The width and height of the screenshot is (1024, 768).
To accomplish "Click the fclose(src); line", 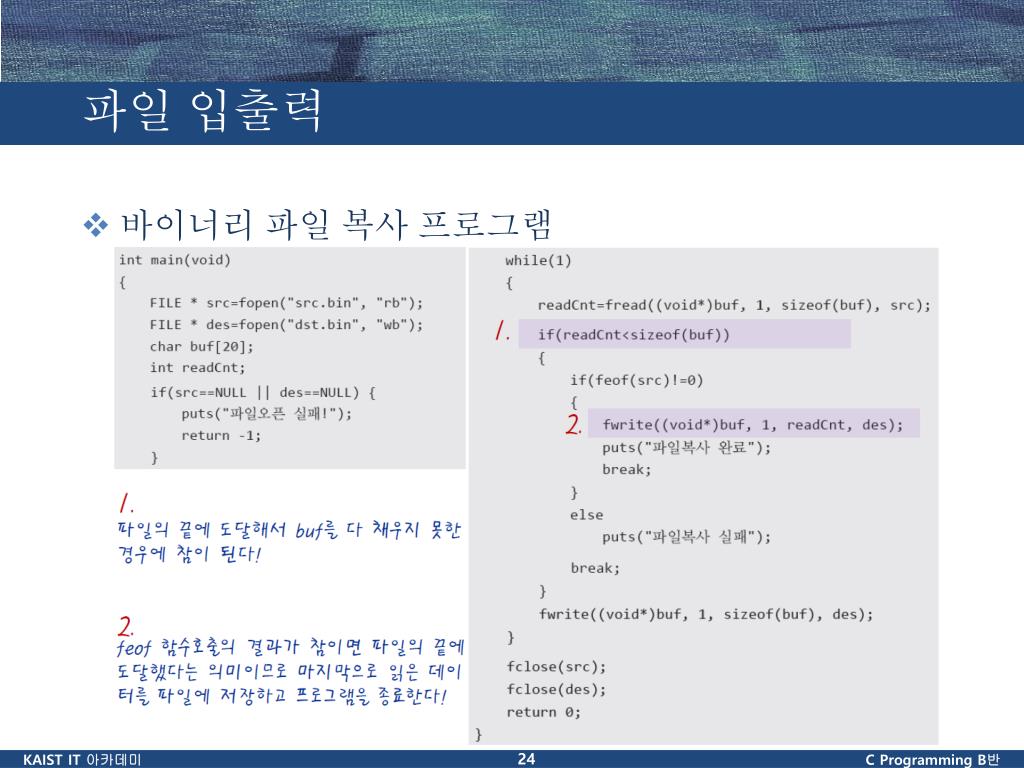I will [556, 667].
